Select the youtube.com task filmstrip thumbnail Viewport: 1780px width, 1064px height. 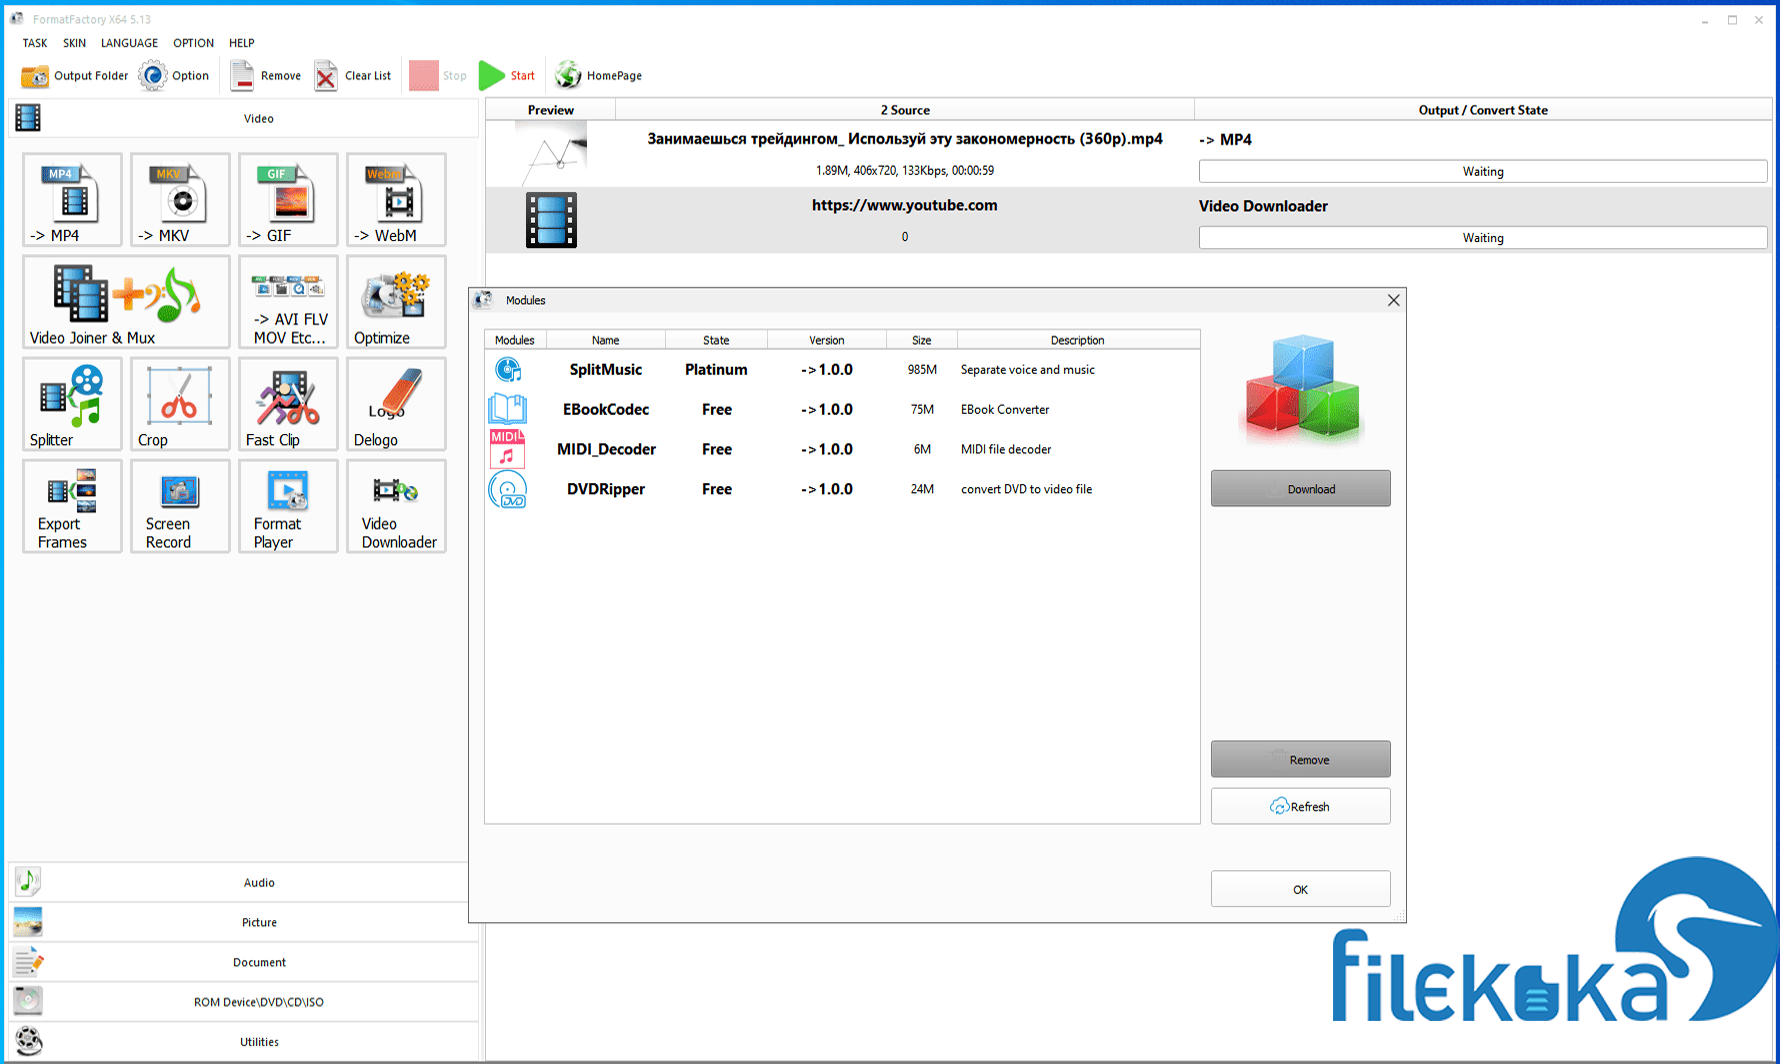(551, 220)
